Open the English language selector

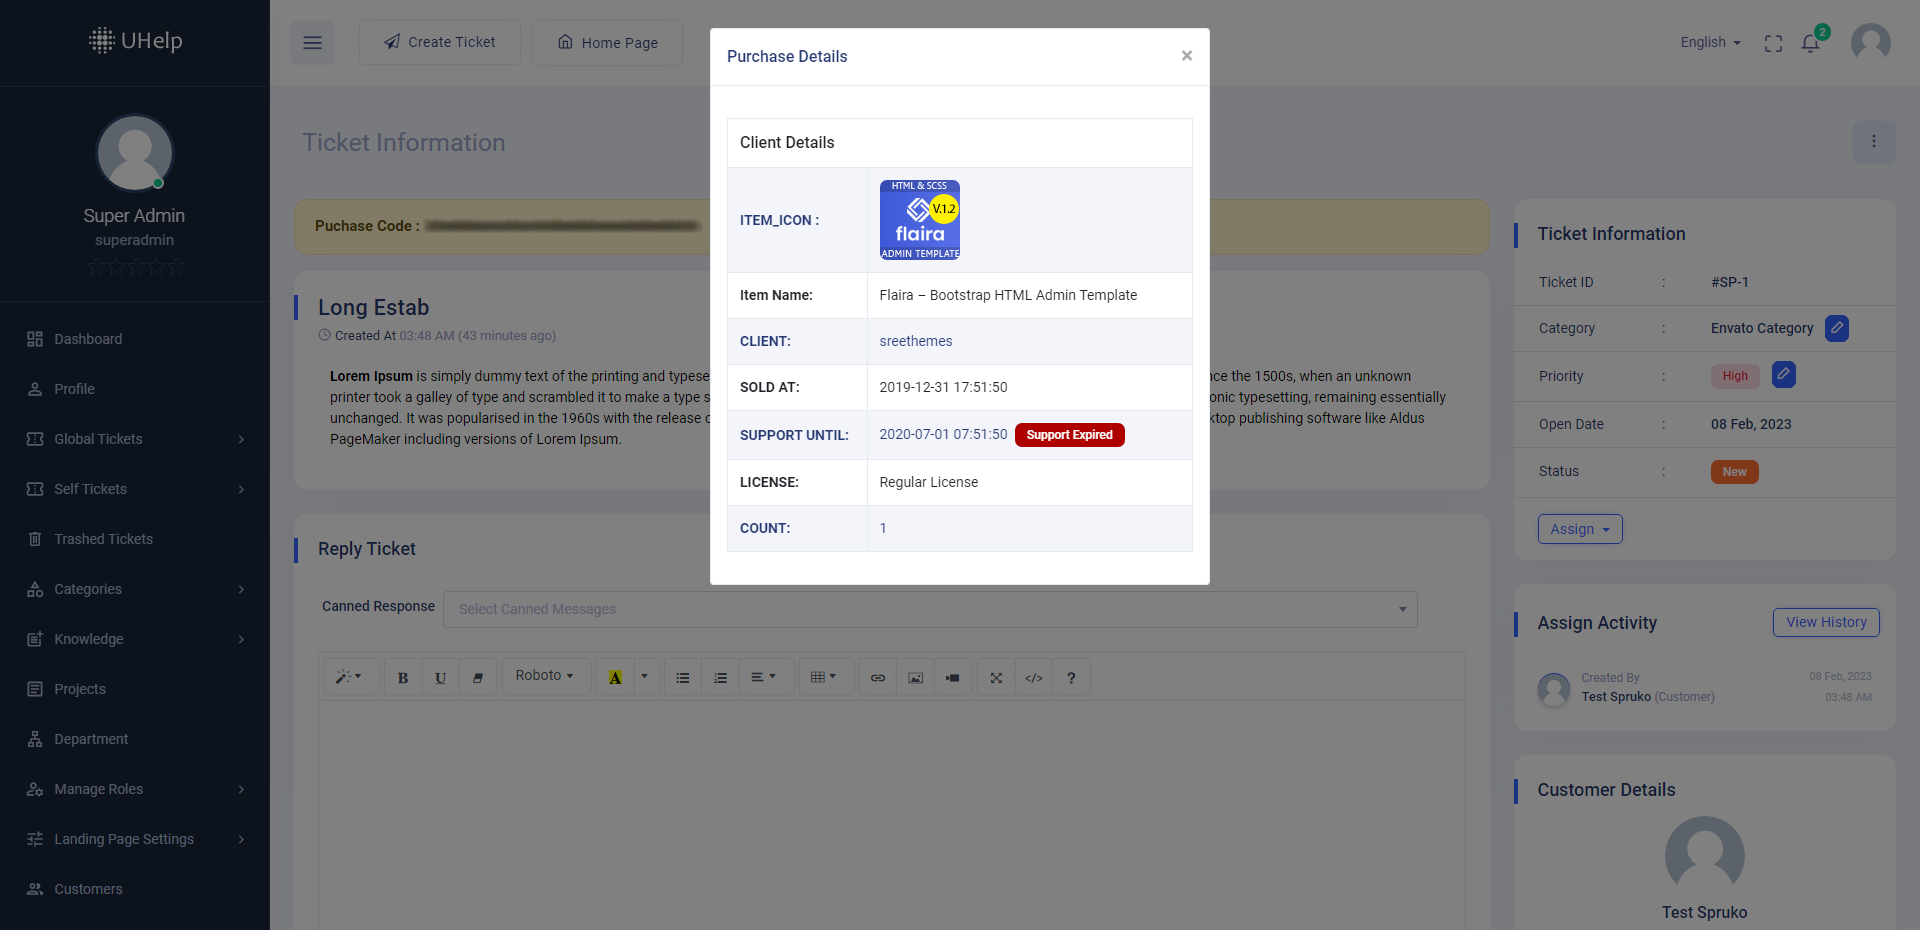coord(1709,42)
